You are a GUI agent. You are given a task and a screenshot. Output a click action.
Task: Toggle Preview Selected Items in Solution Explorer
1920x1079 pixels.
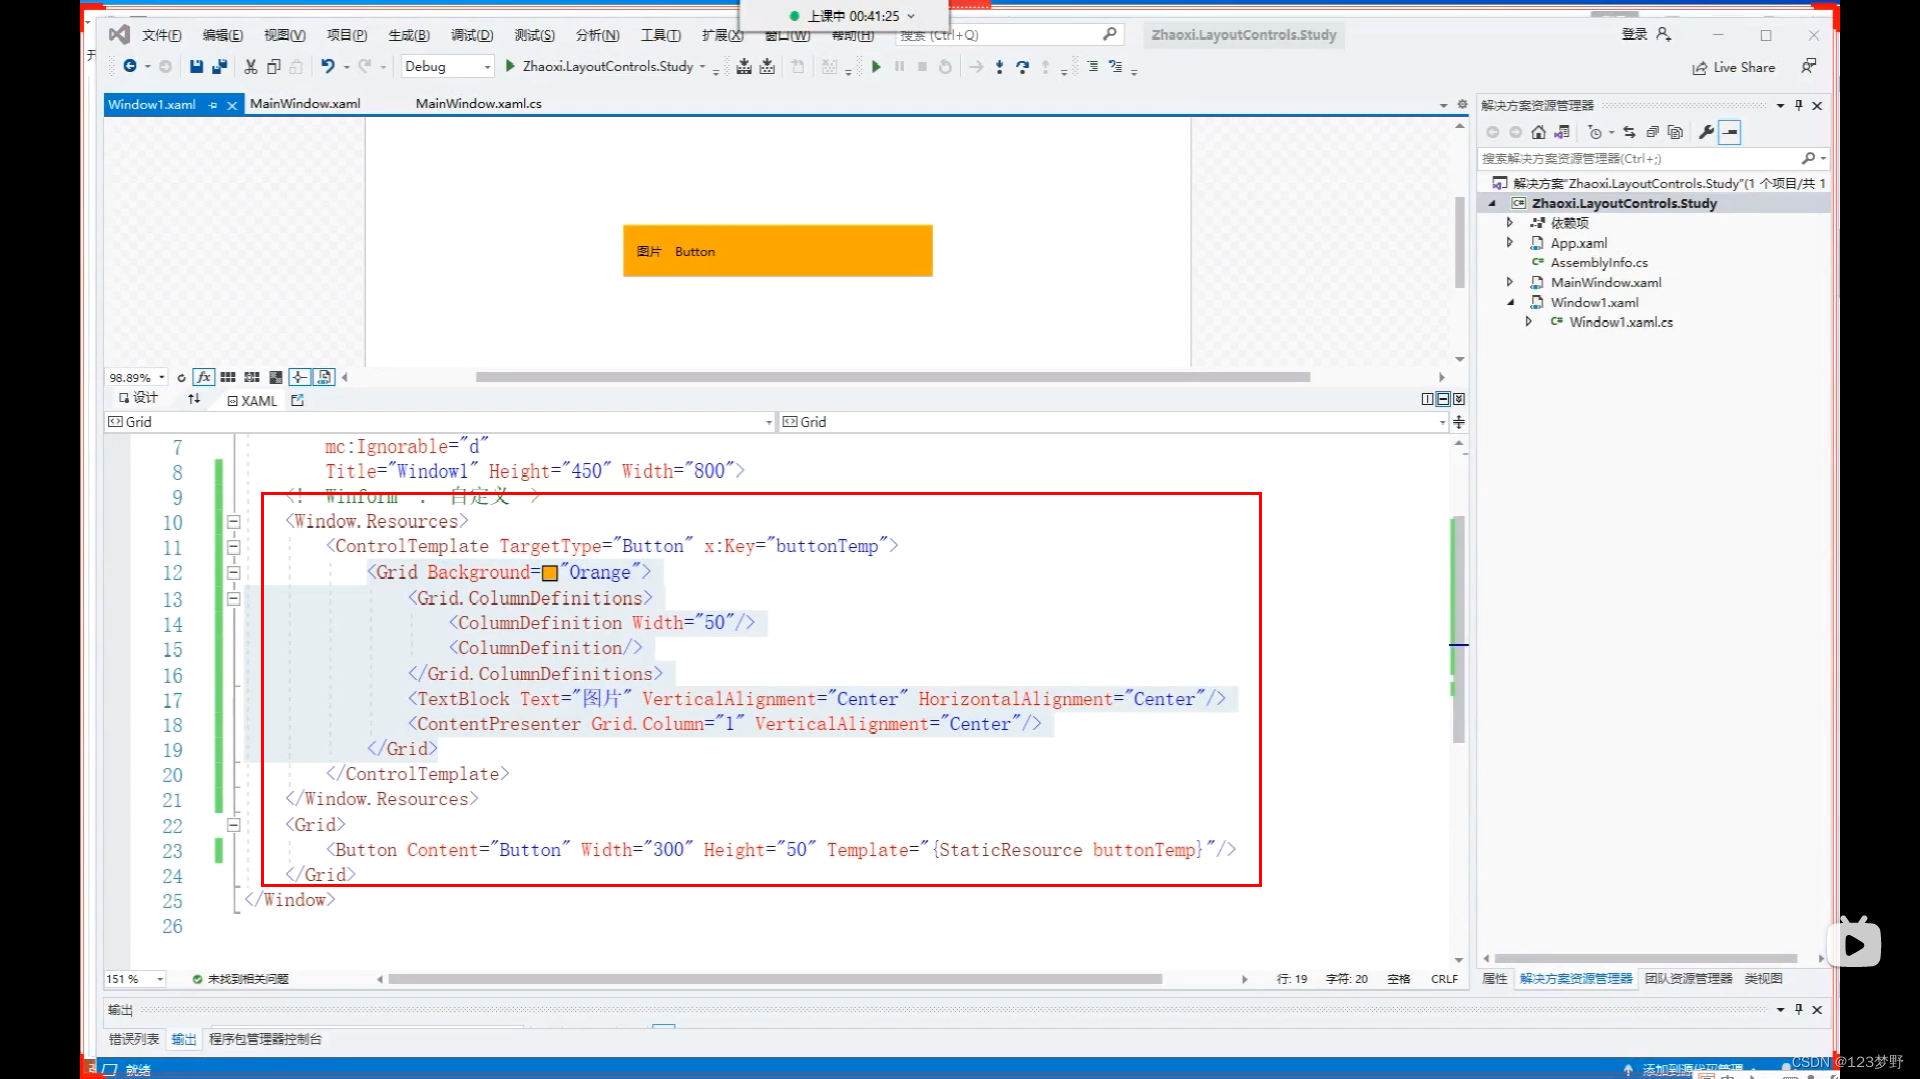click(x=1730, y=132)
